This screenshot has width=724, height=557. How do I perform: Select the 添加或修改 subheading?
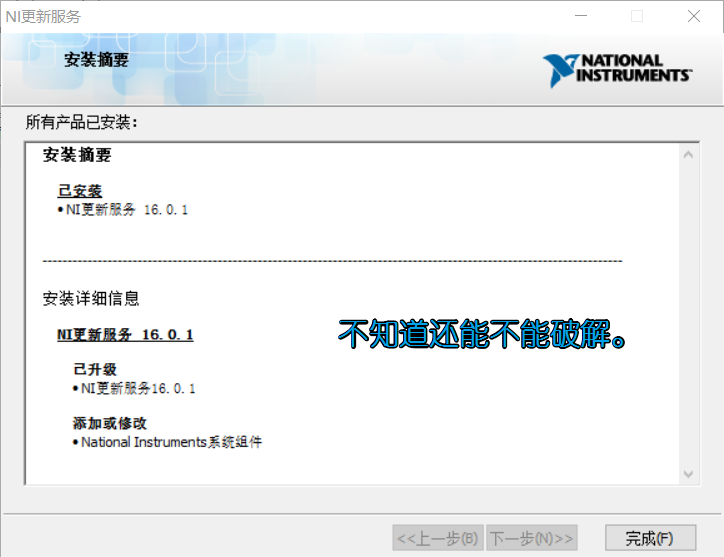(x=110, y=423)
